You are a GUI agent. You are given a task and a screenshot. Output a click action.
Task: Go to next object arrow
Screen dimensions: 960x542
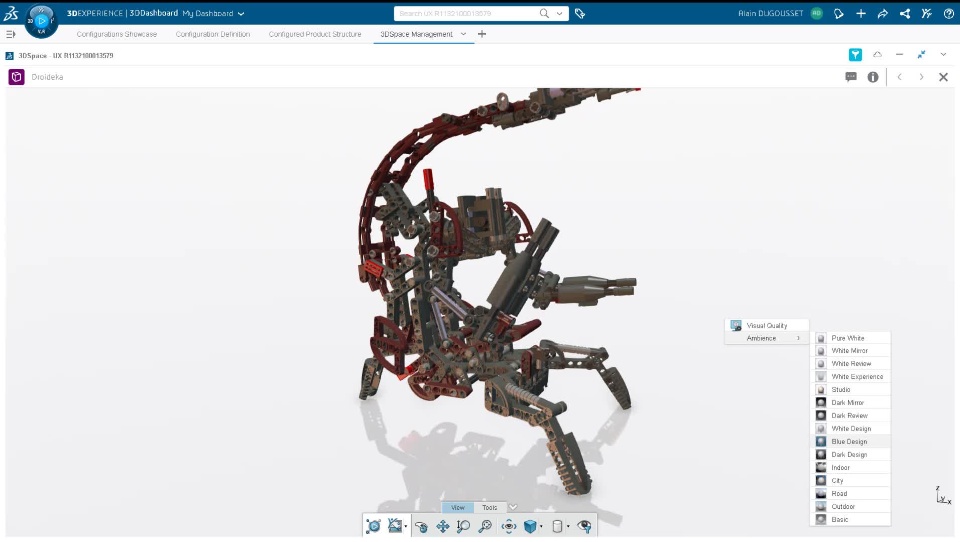point(921,77)
